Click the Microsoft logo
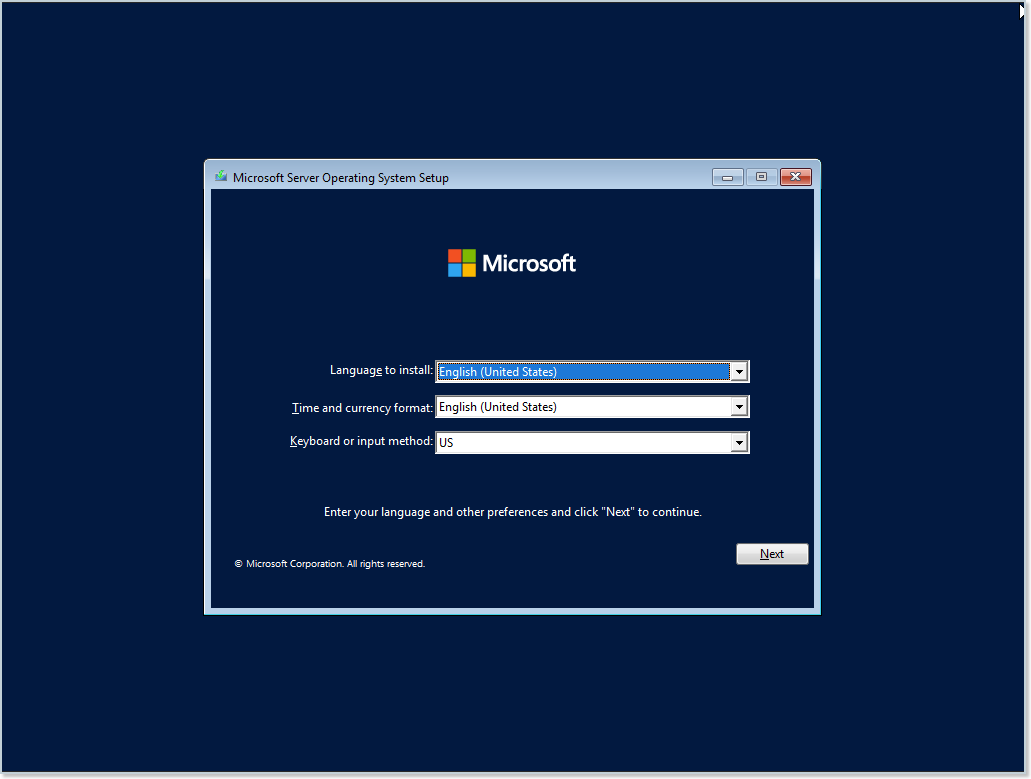The height and width of the screenshot is (779, 1031). (512, 263)
